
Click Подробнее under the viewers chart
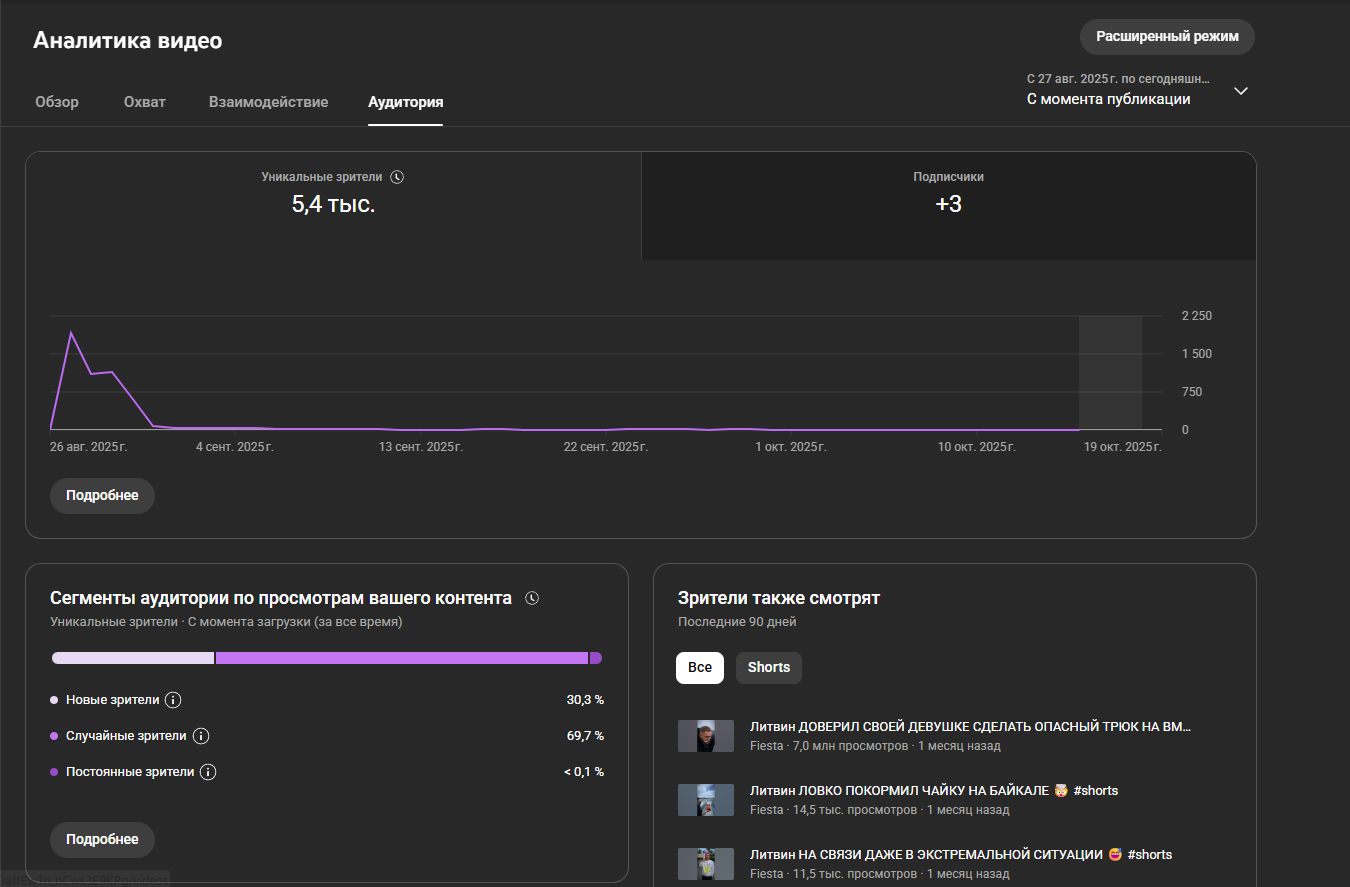[102, 496]
